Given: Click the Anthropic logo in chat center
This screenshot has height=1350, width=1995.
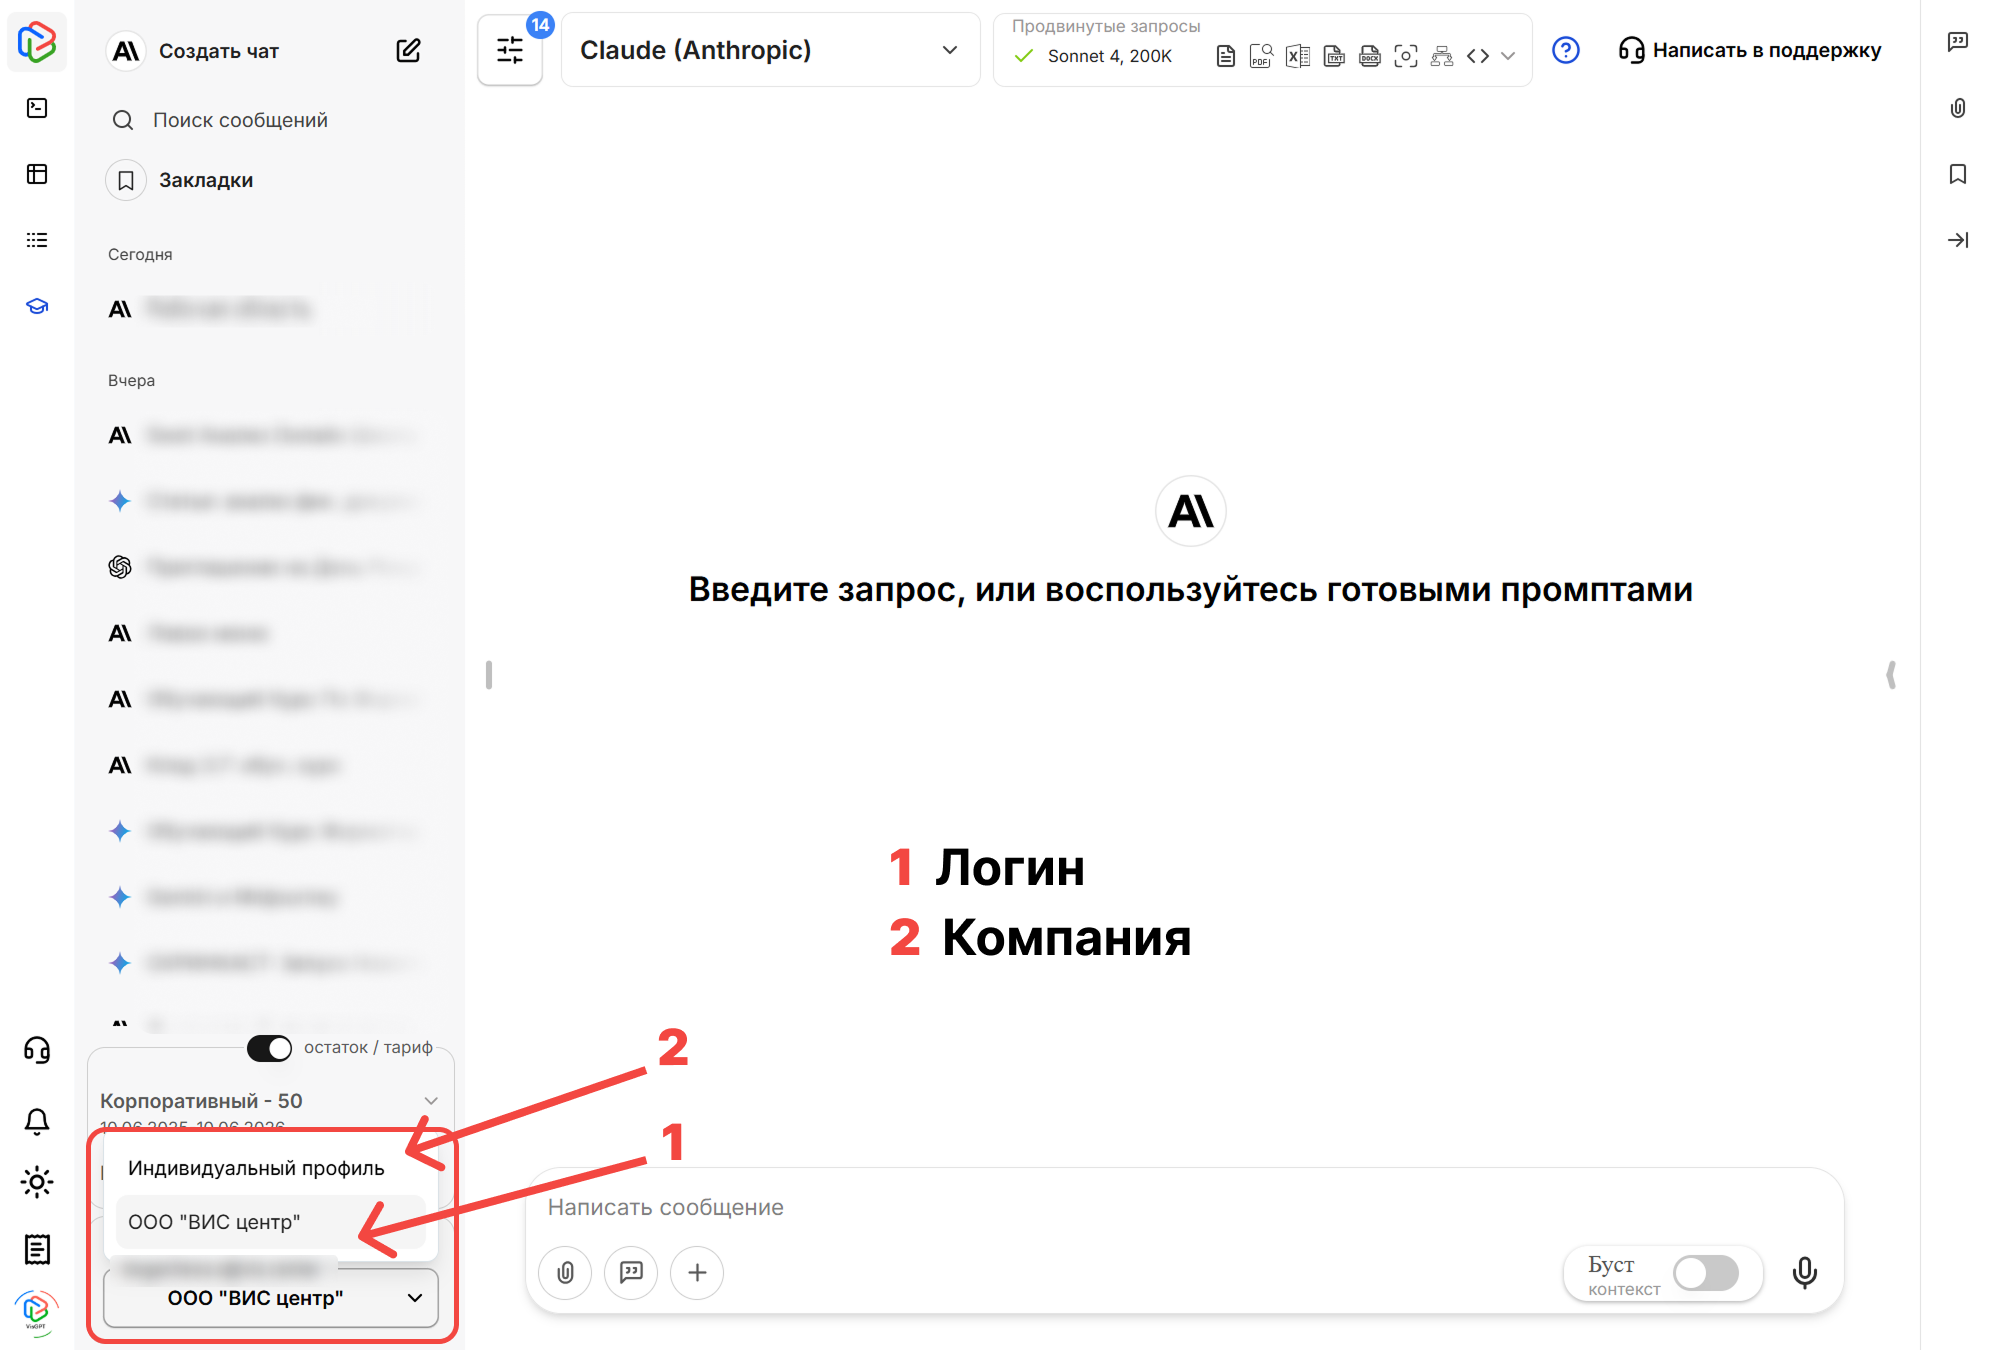Looking at the screenshot, I should pyautogui.click(x=1190, y=511).
